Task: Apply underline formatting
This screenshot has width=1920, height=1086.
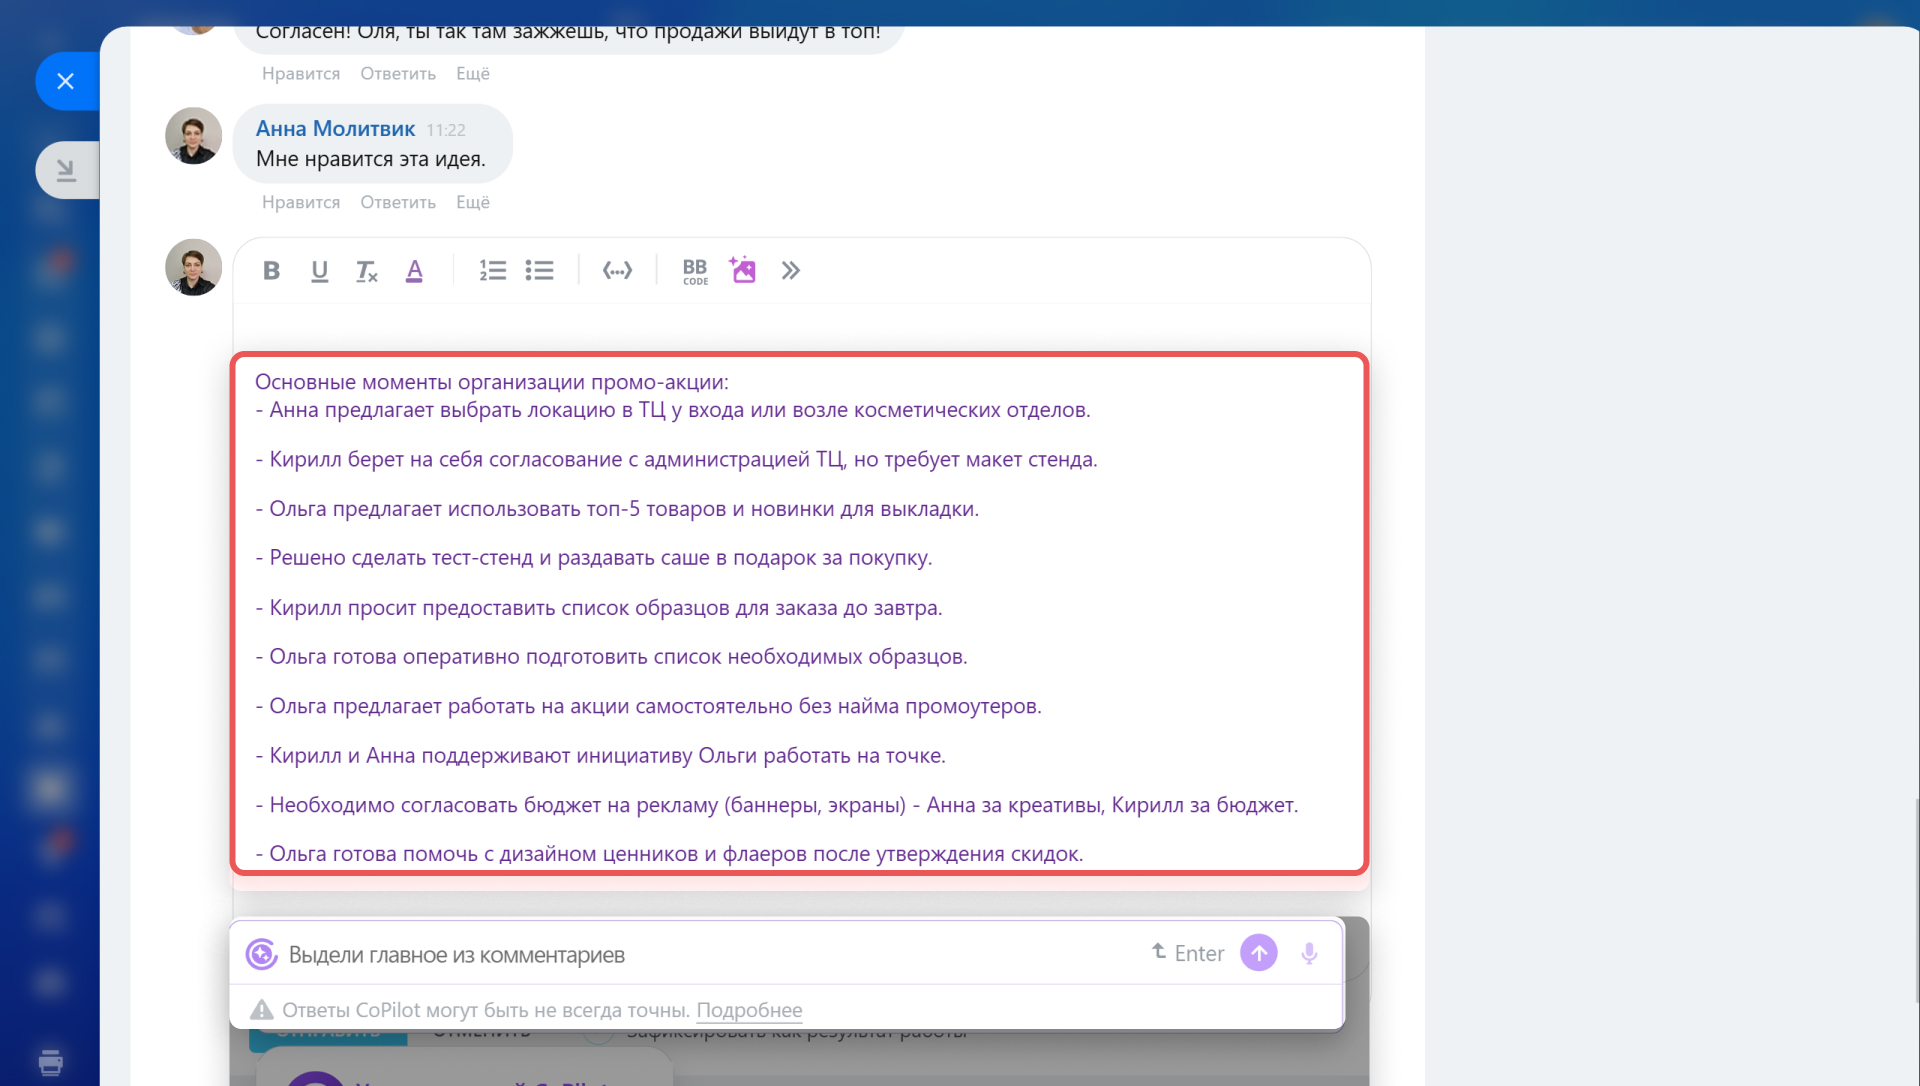Action: point(319,270)
